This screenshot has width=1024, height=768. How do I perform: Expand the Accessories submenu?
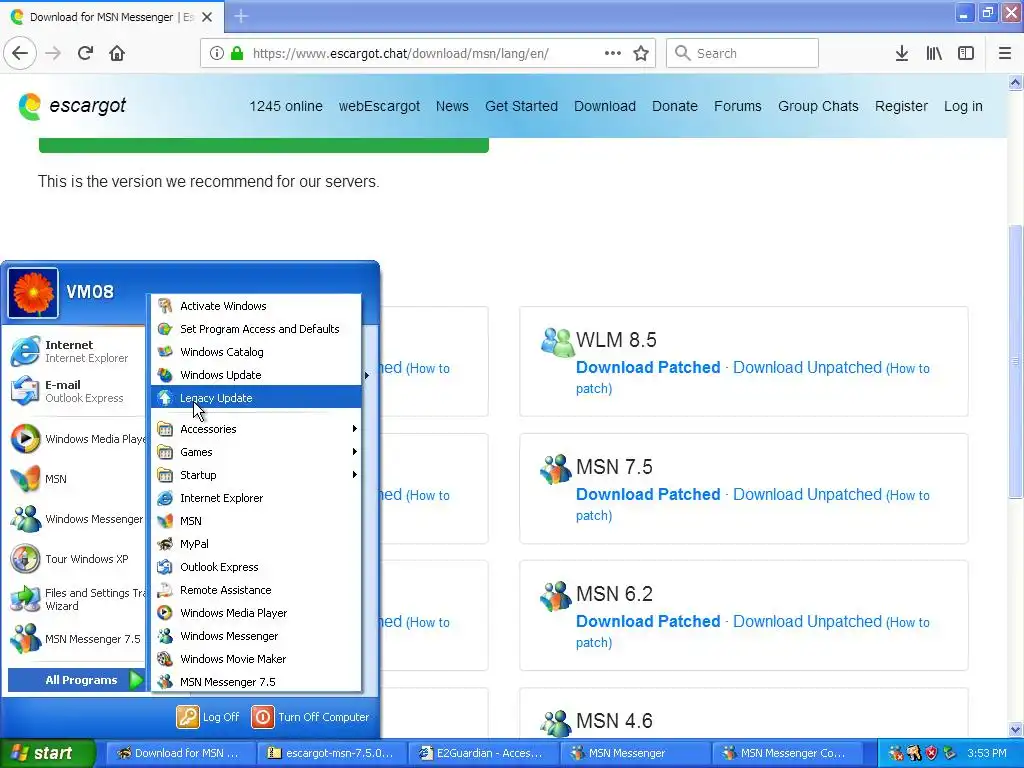[x=256, y=429]
